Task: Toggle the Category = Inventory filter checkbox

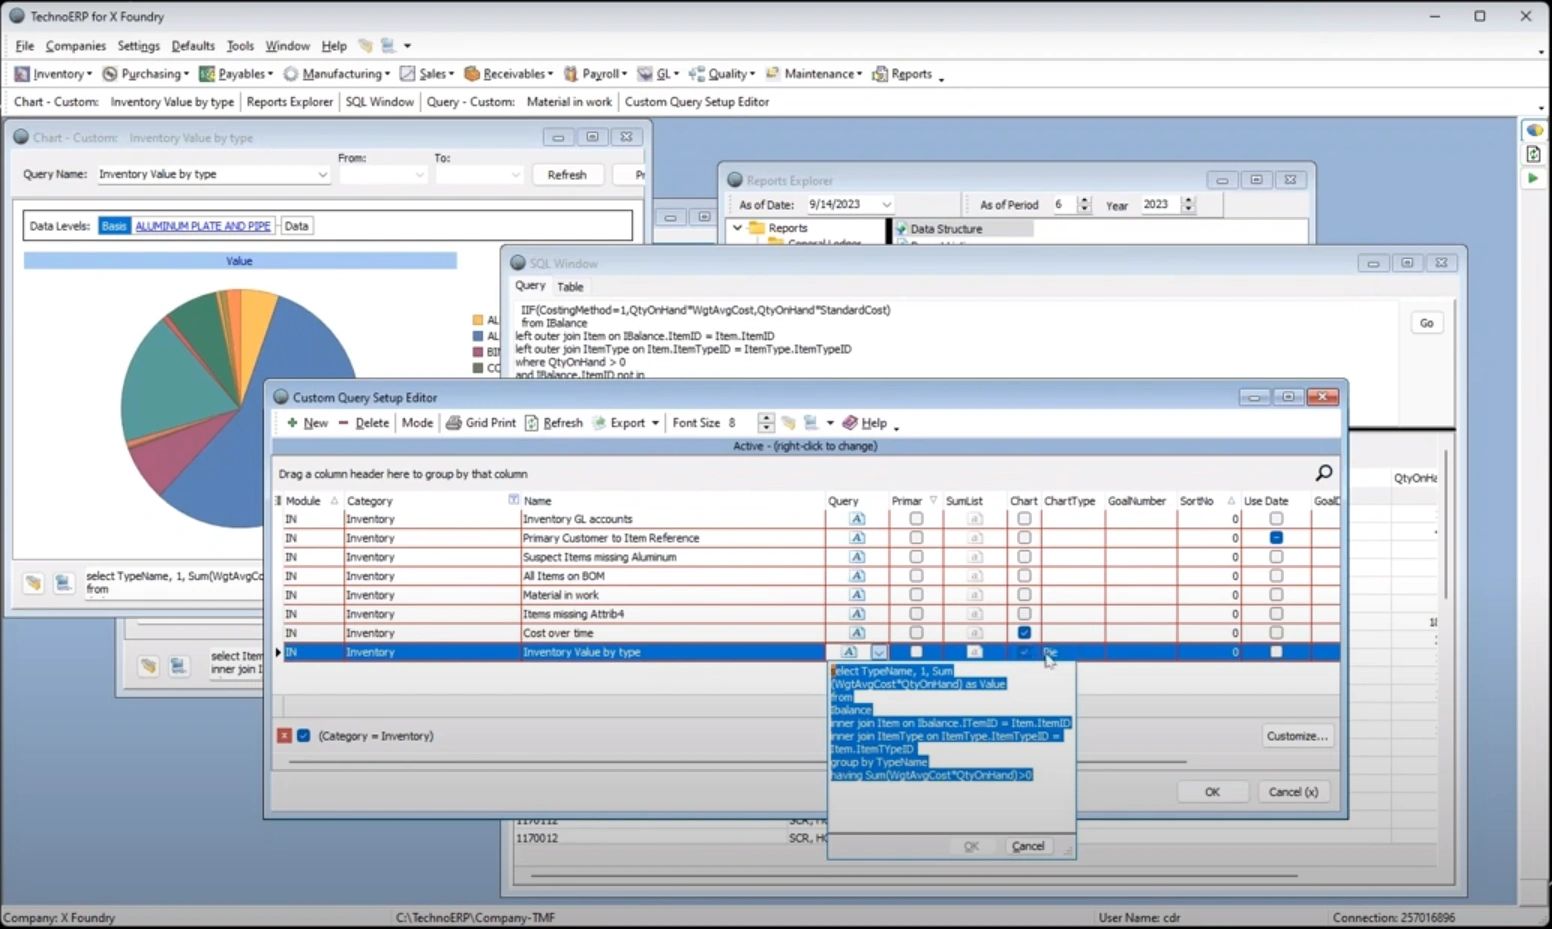Action: [x=303, y=736]
